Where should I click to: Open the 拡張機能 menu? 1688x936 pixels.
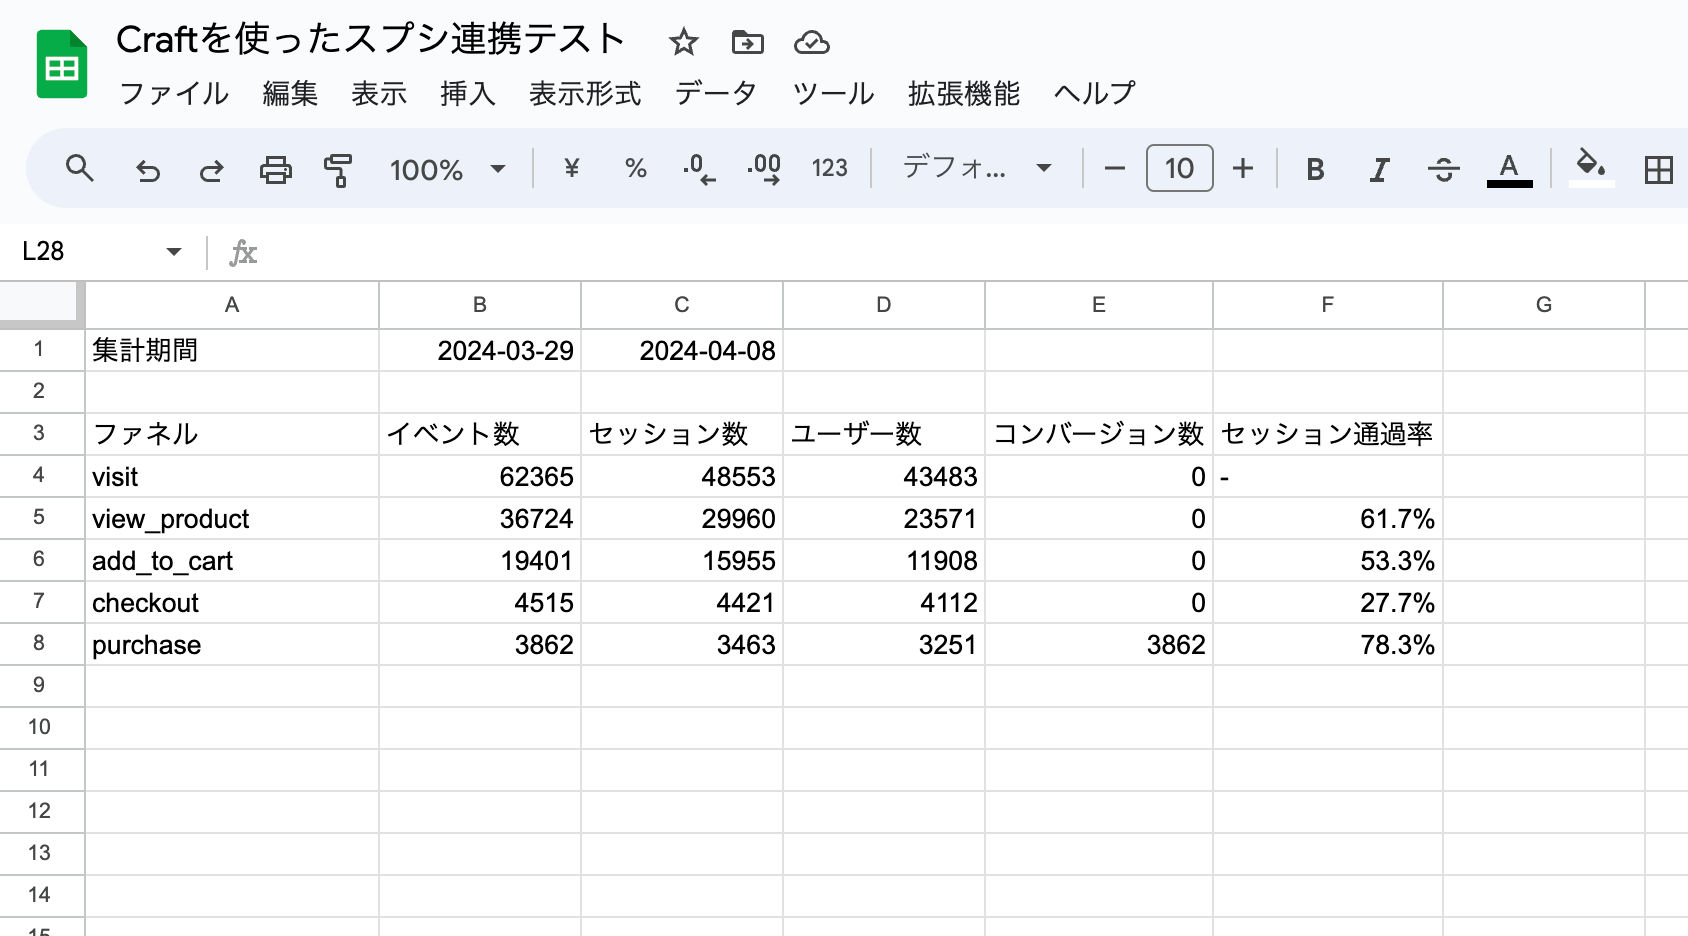tap(964, 93)
